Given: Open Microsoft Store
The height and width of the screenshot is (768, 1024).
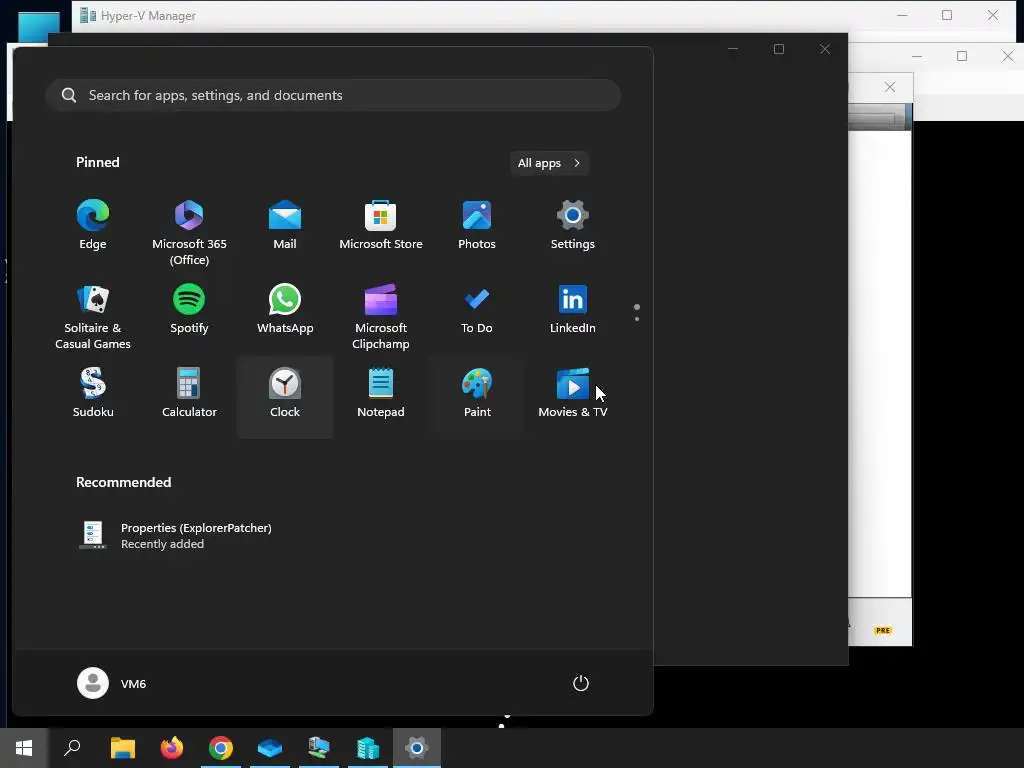Looking at the screenshot, I should 381,225.
